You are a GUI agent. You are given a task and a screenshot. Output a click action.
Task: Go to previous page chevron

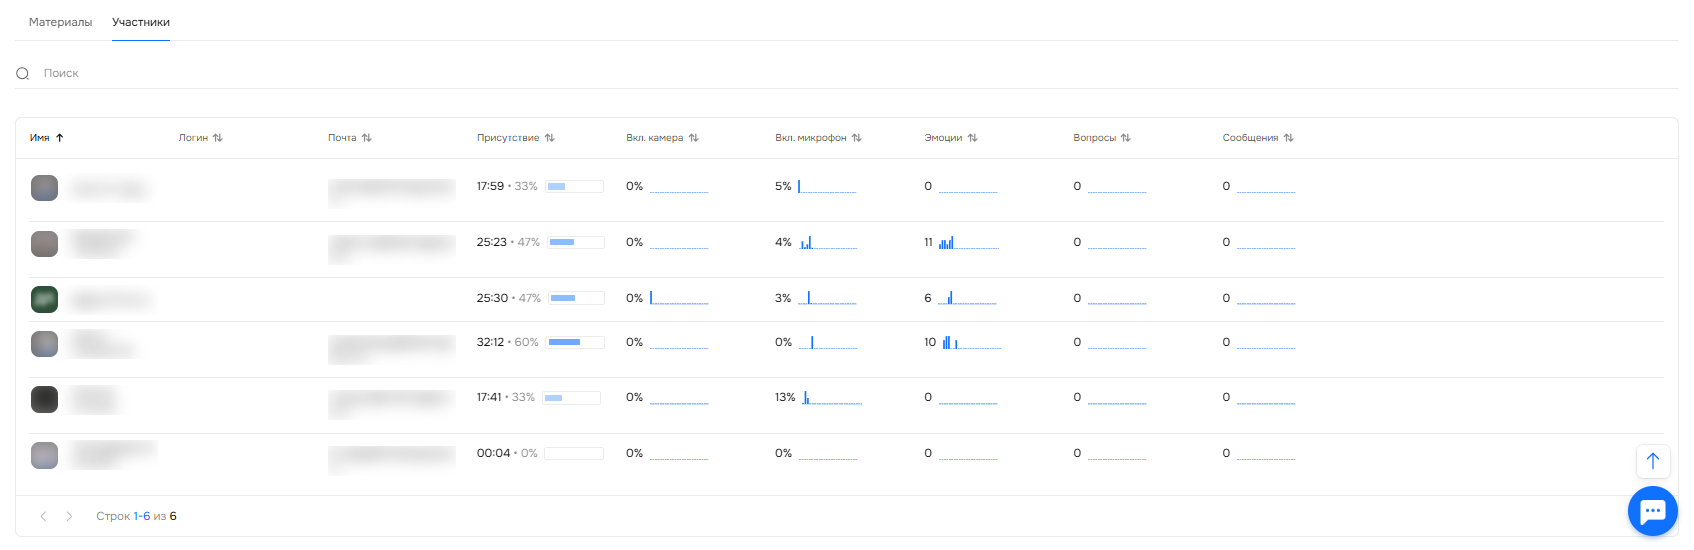coord(43,516)
